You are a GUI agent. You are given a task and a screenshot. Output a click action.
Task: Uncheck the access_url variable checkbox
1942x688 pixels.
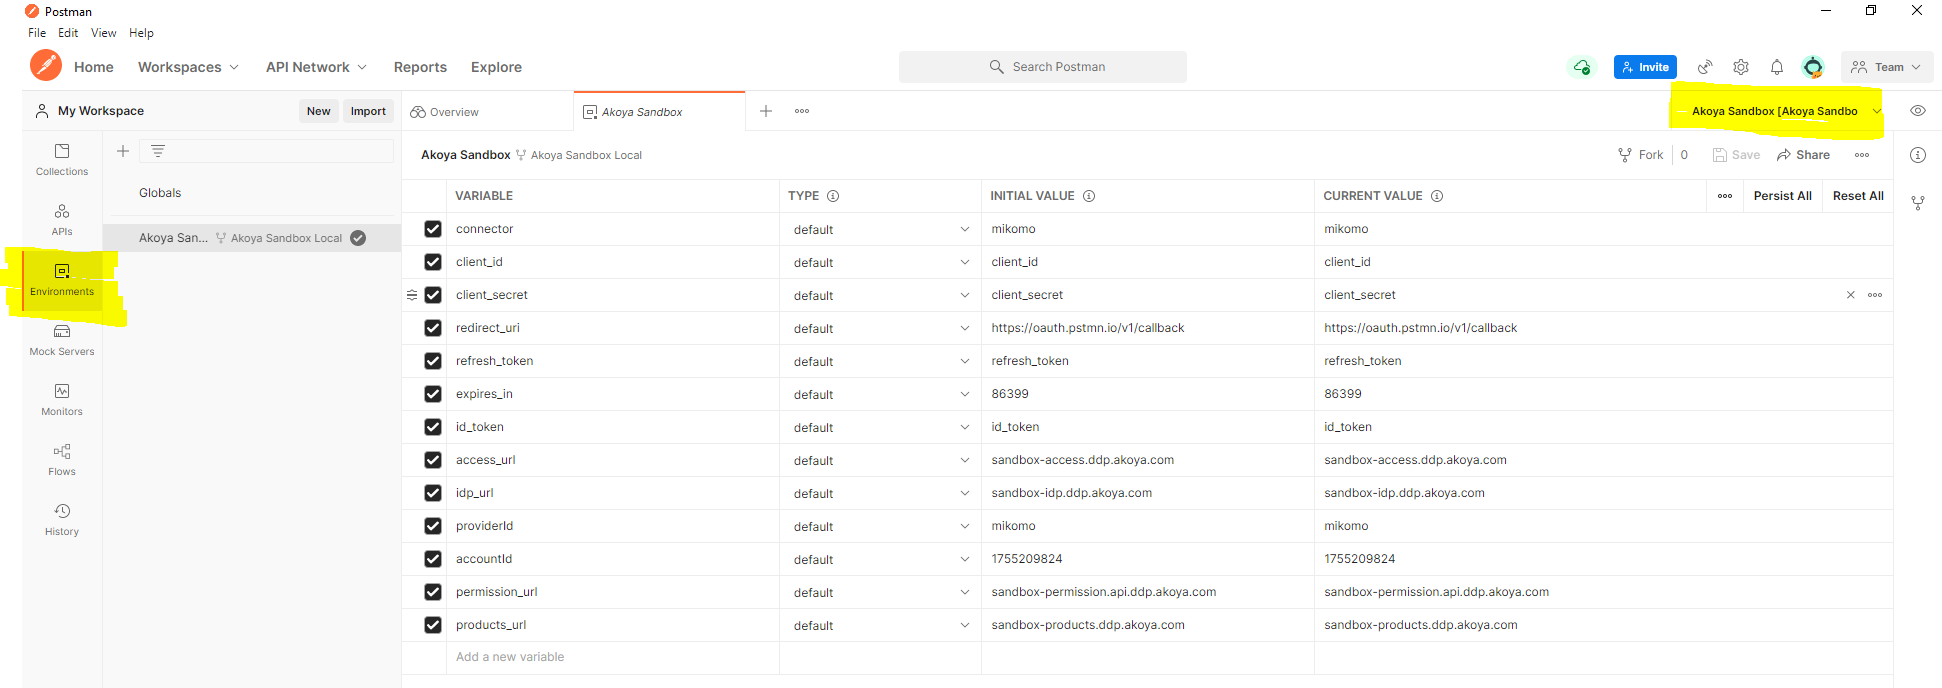433,460
